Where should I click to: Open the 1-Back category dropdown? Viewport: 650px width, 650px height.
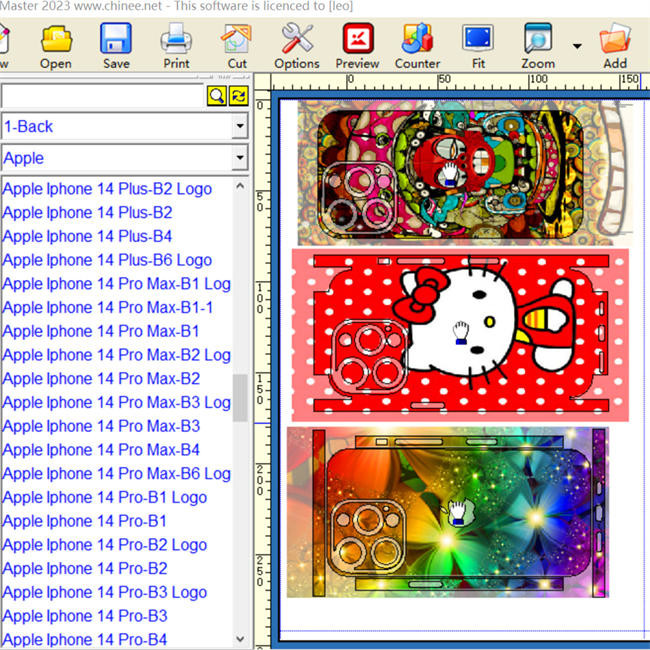(239, 127)
